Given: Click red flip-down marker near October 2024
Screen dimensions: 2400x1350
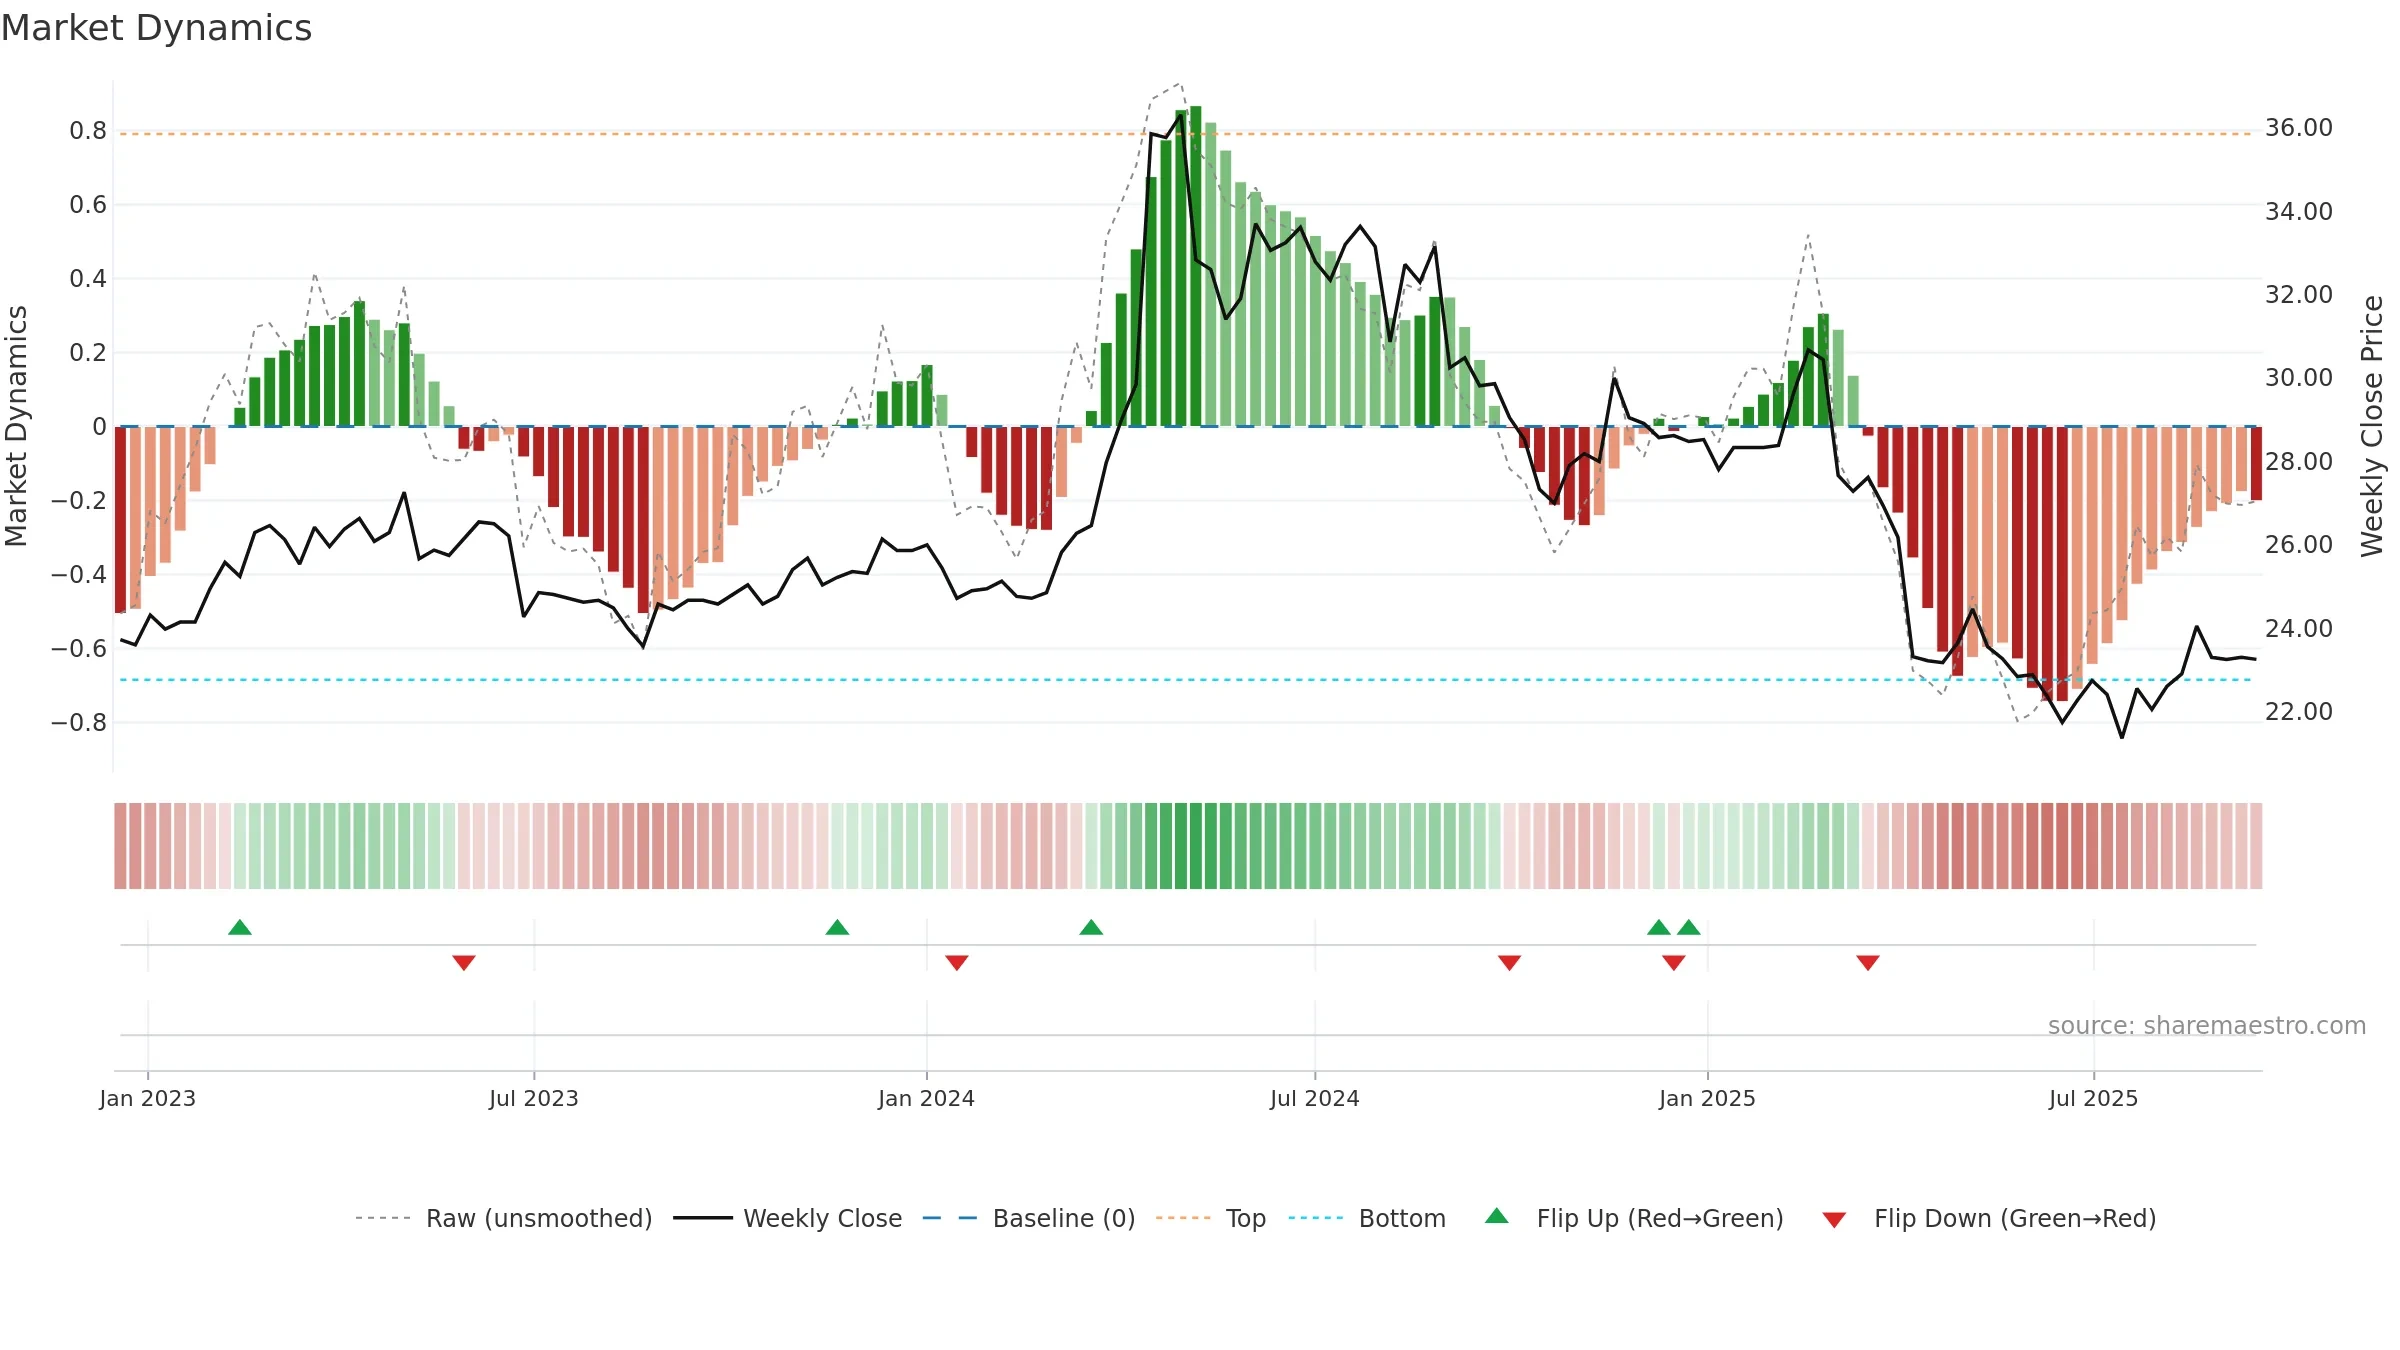Looking at the screenshot, I should point(1510,962).
